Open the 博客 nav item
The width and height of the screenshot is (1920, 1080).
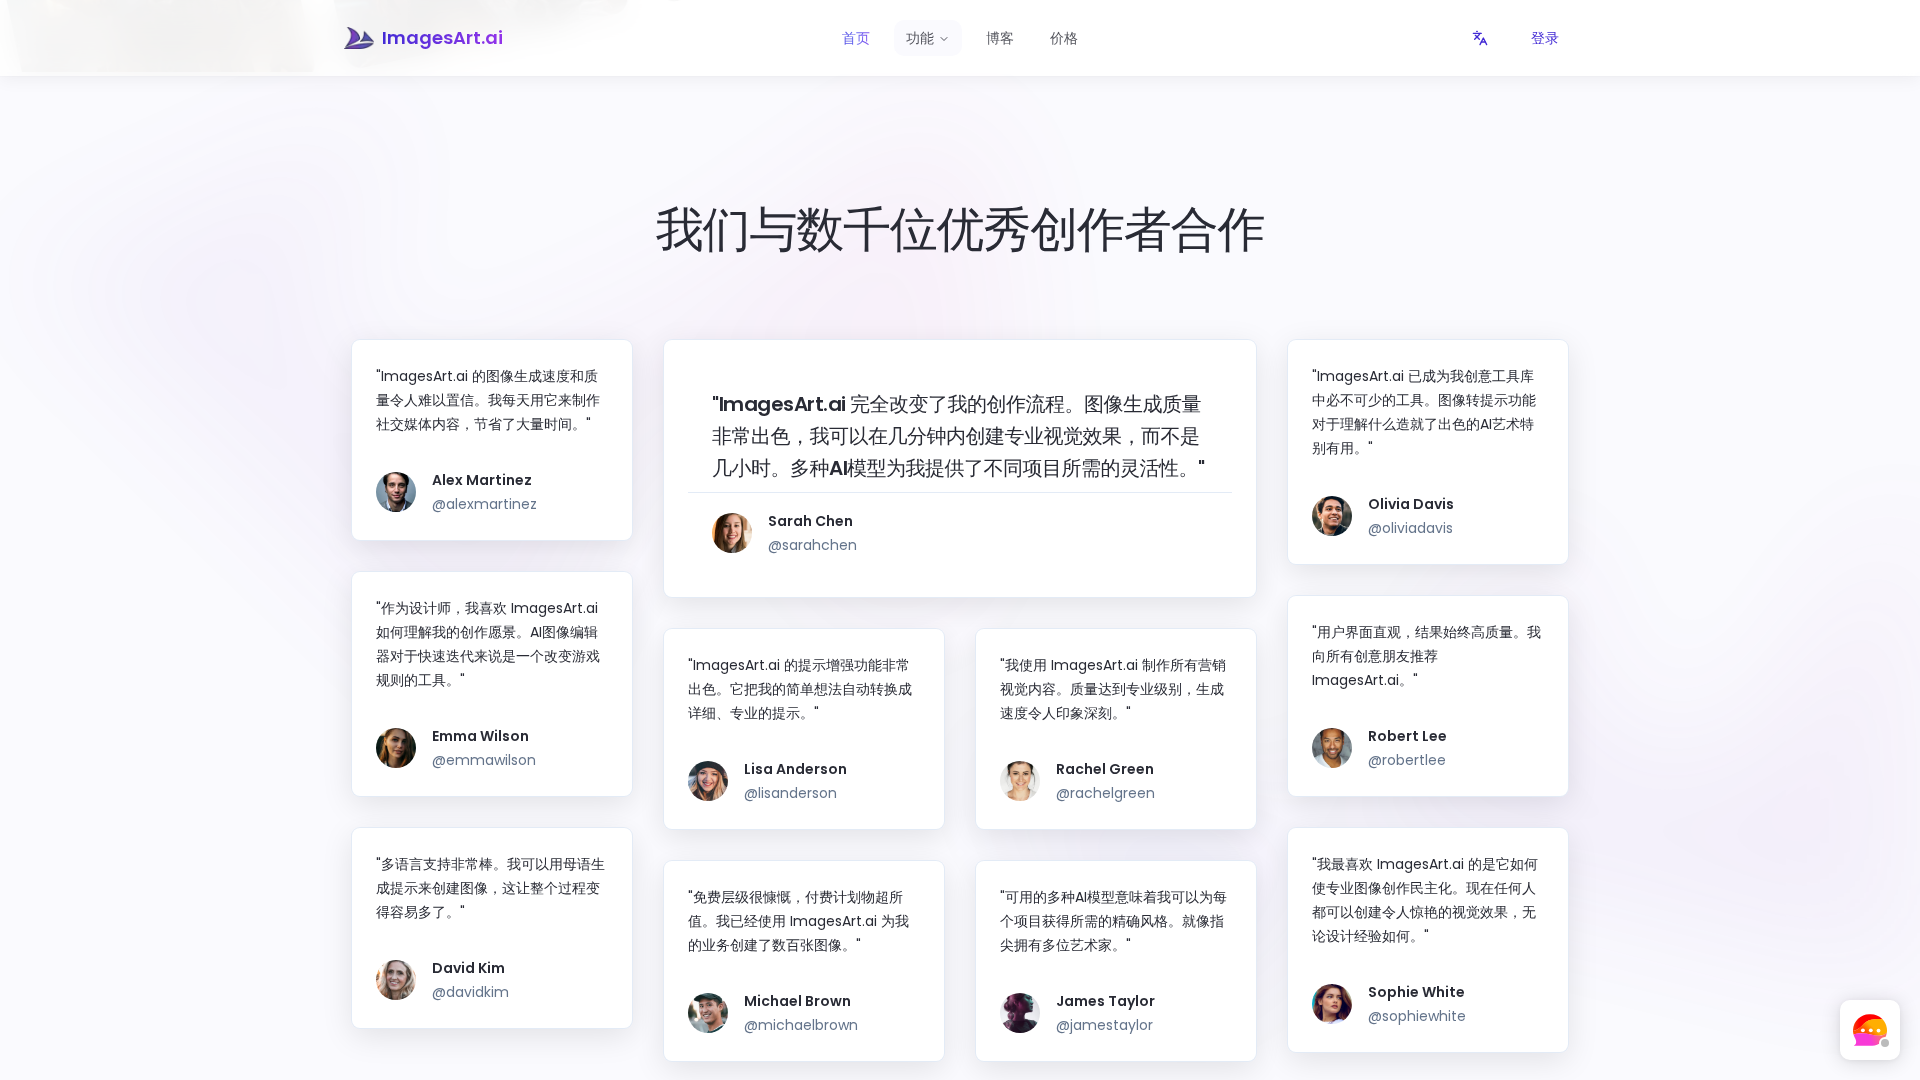click(999, 38)
